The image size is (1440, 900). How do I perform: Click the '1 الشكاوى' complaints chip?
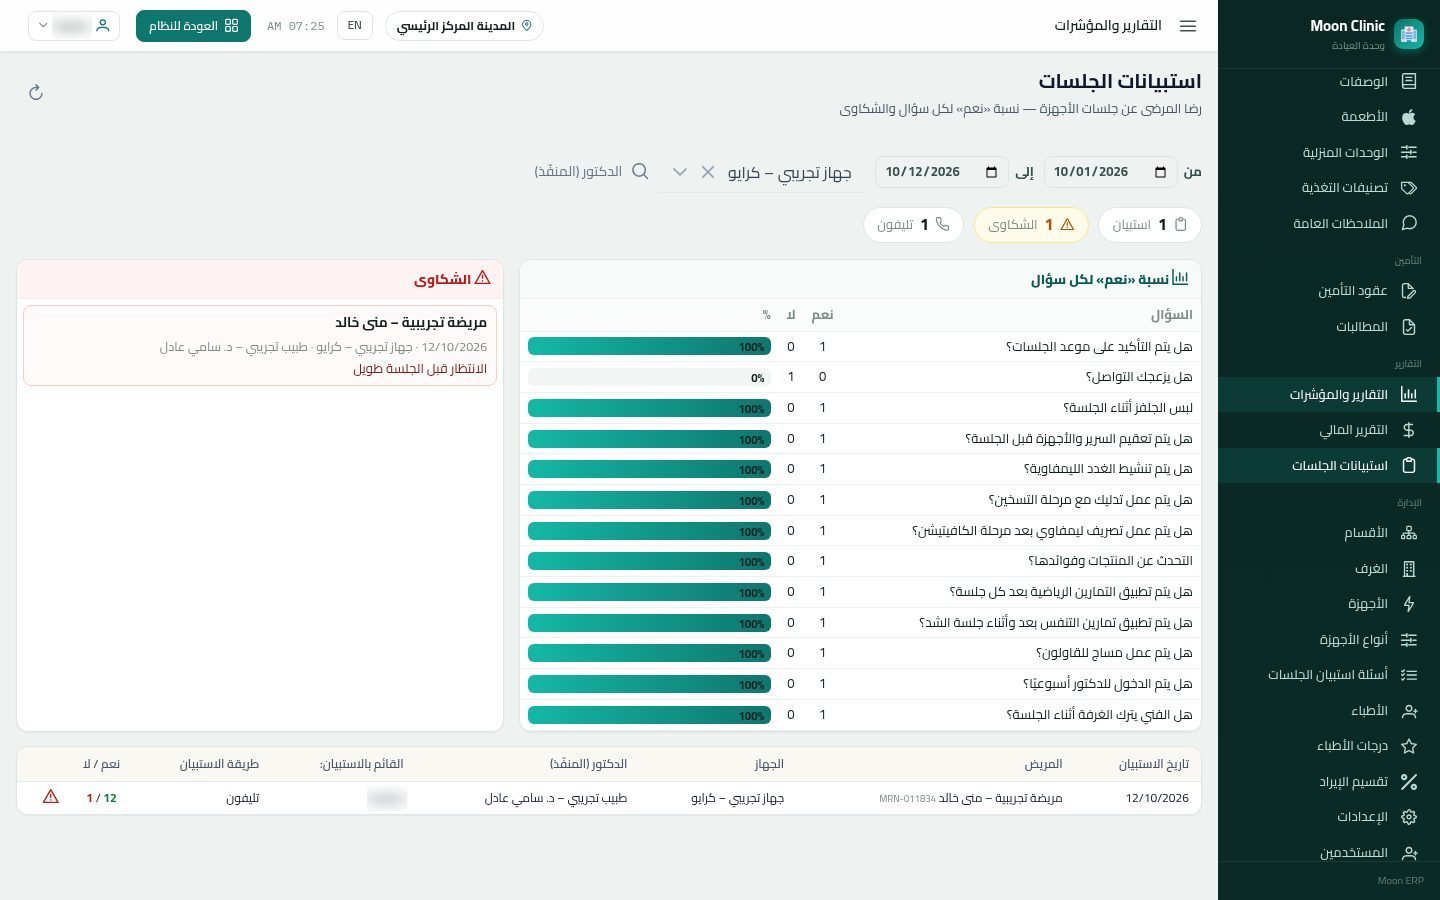pos(1031,225)
